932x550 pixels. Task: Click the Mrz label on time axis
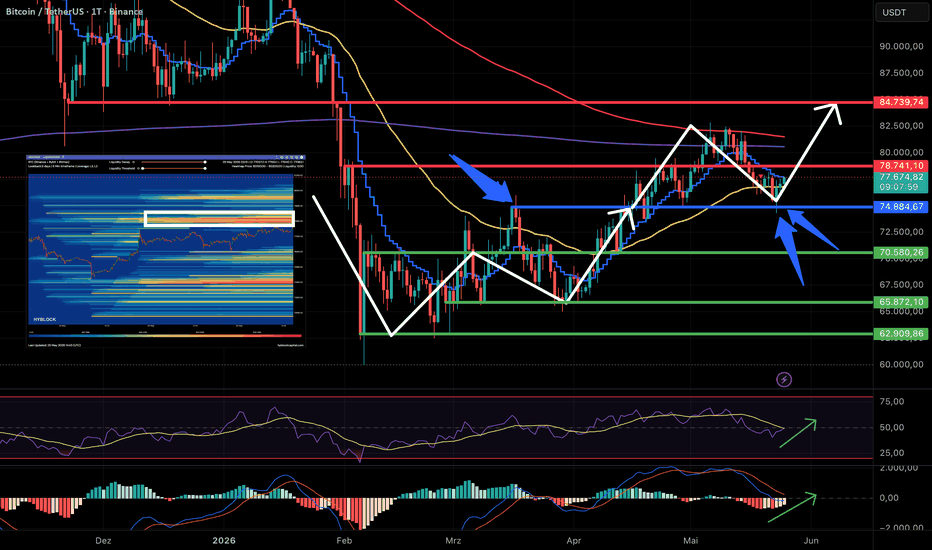pos(453,540)
